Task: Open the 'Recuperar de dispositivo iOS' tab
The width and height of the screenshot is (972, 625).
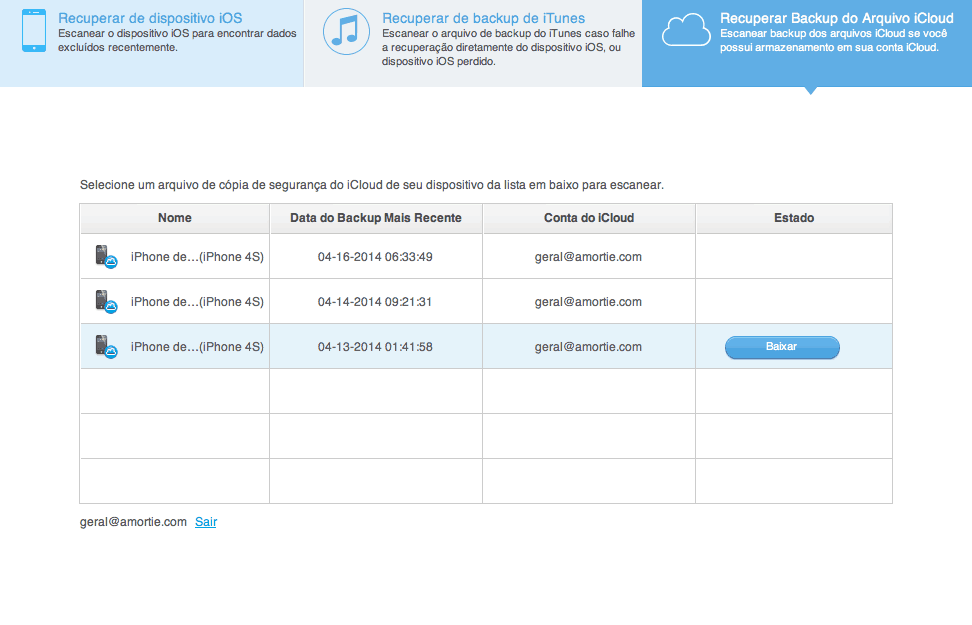Action: [x=152, y=43]
